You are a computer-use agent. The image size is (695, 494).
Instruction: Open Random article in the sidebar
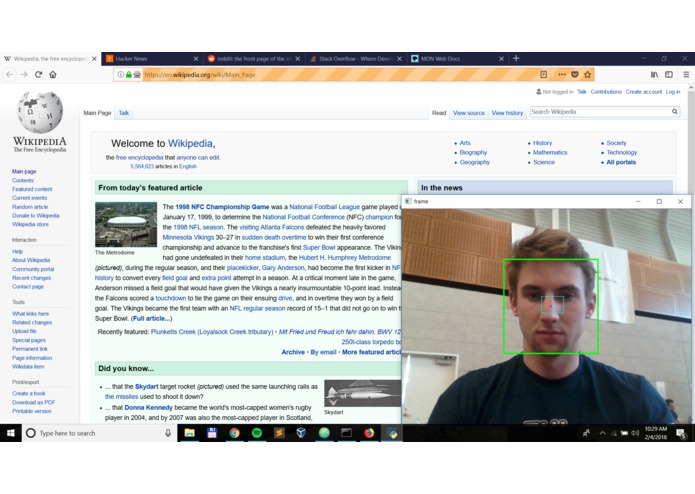(30, 207)
